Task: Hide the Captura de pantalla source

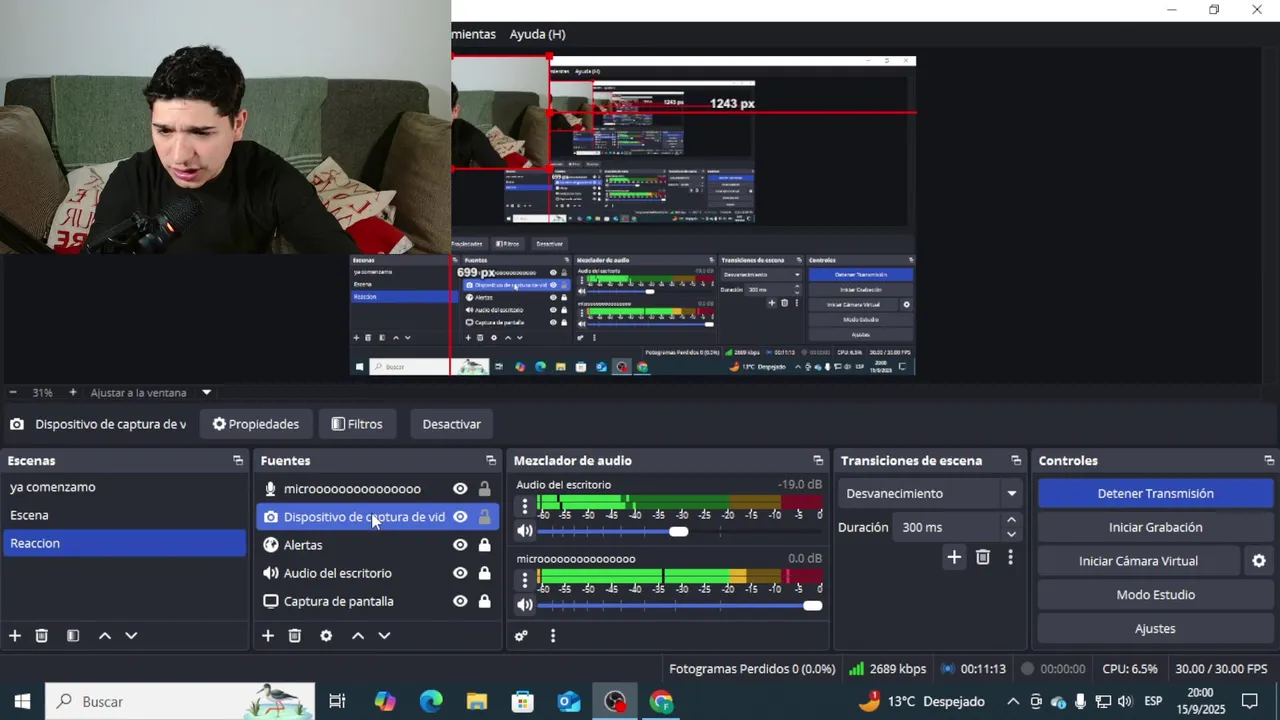Action: pos(460,601)
